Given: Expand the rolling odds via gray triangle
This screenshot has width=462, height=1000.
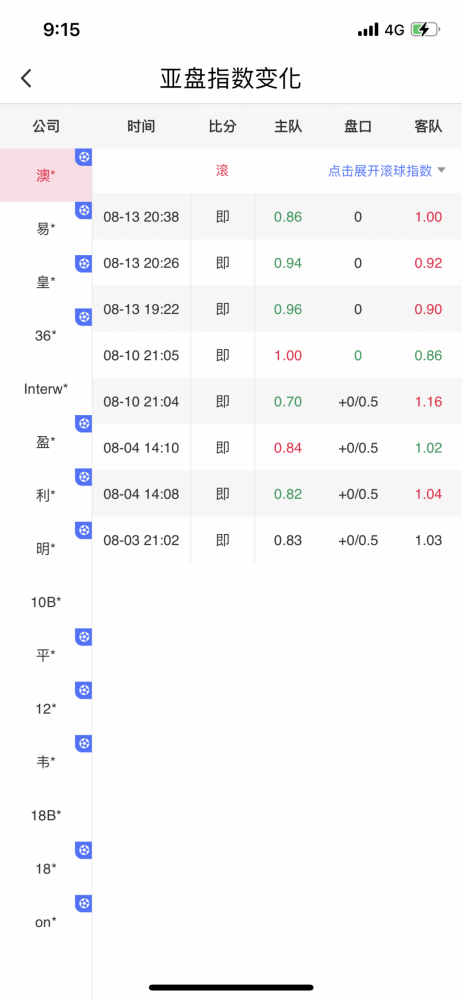Looking at the screenshot, I should 441,170.
